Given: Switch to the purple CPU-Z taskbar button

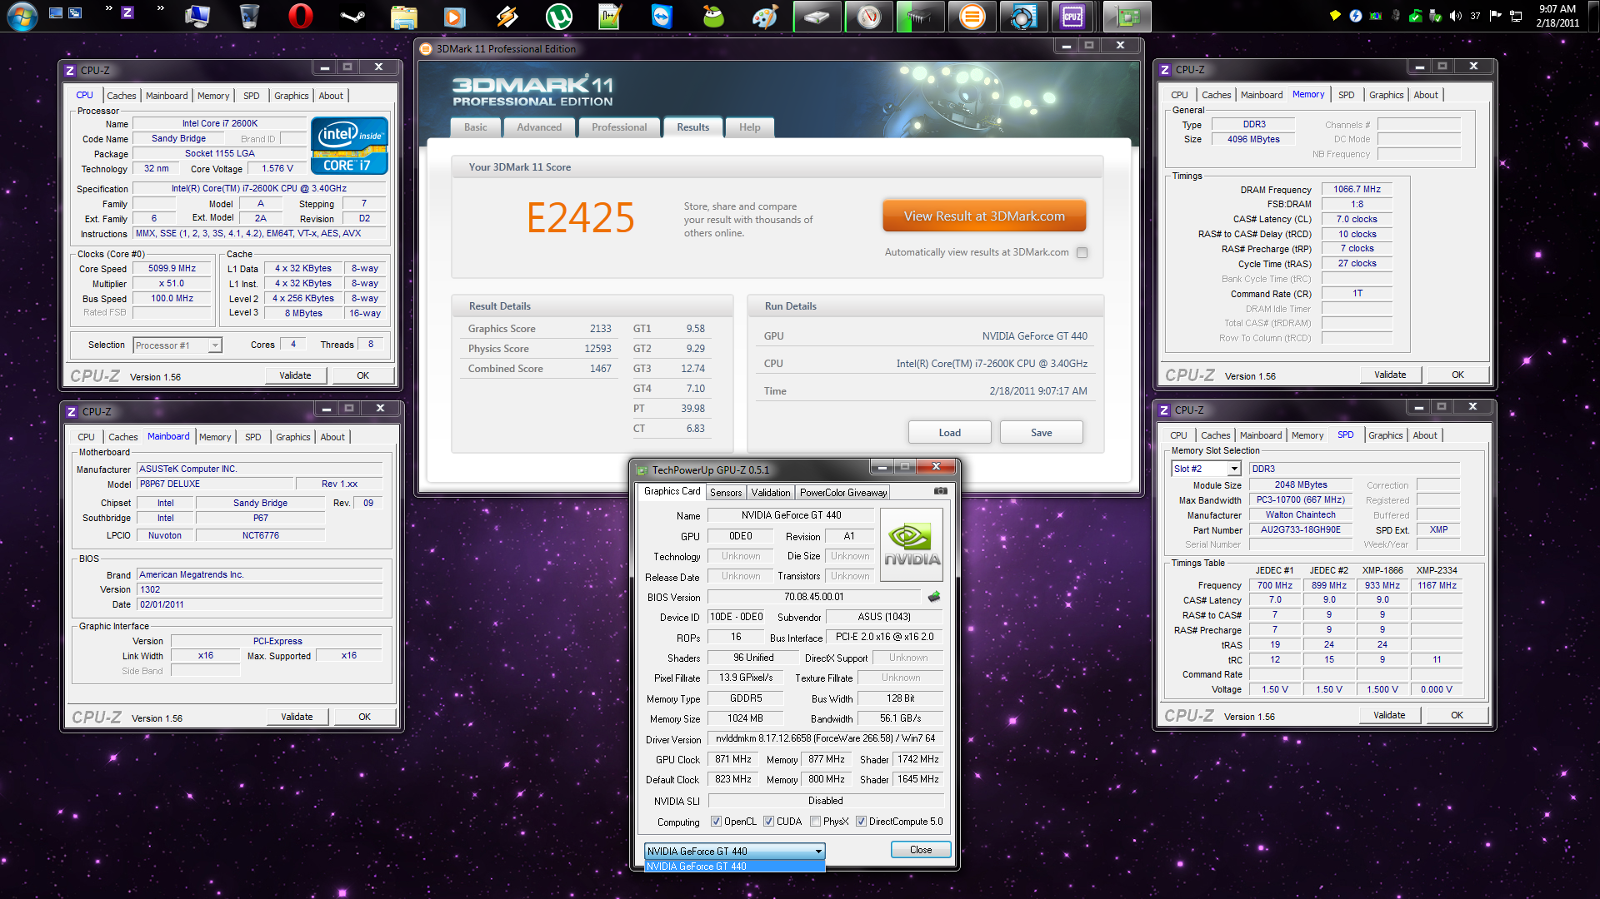Looking at the screenshot, I should [x=1073, y=16].
